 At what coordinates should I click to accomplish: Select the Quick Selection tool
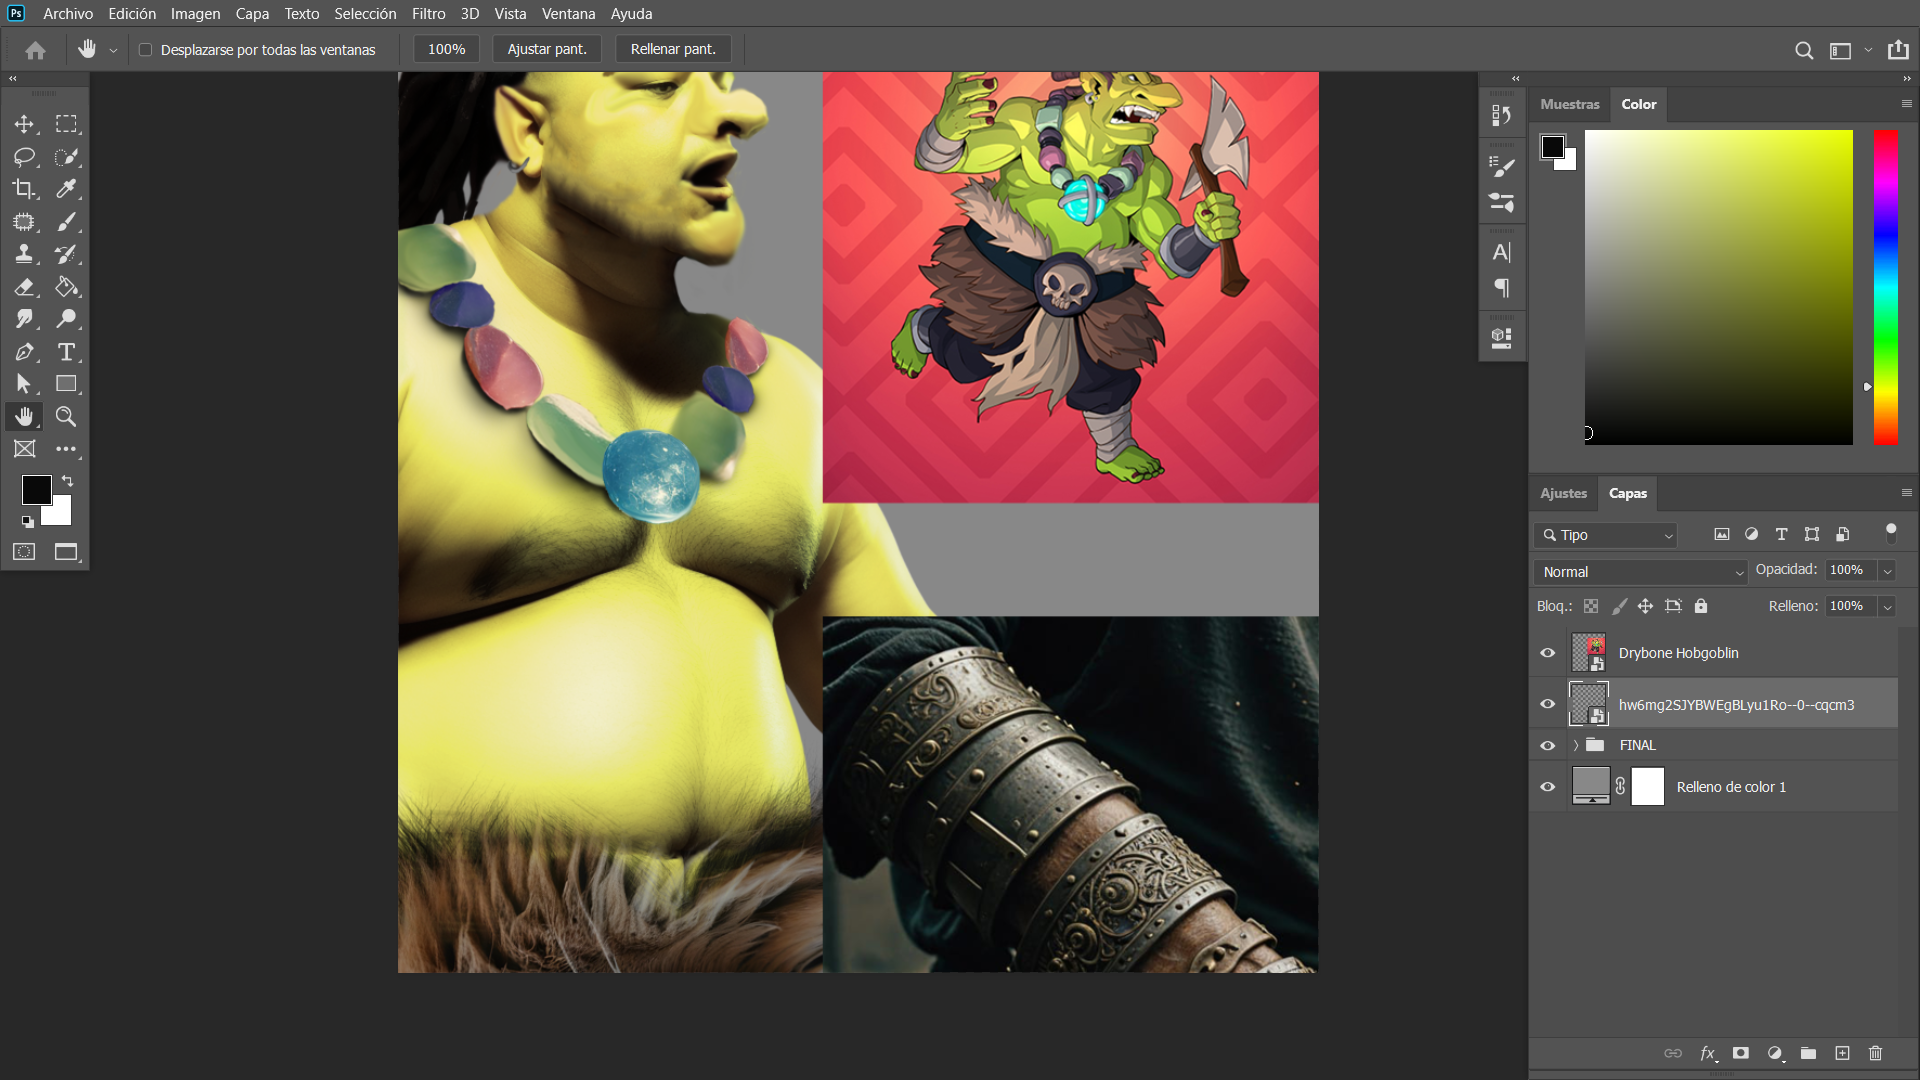66,157
